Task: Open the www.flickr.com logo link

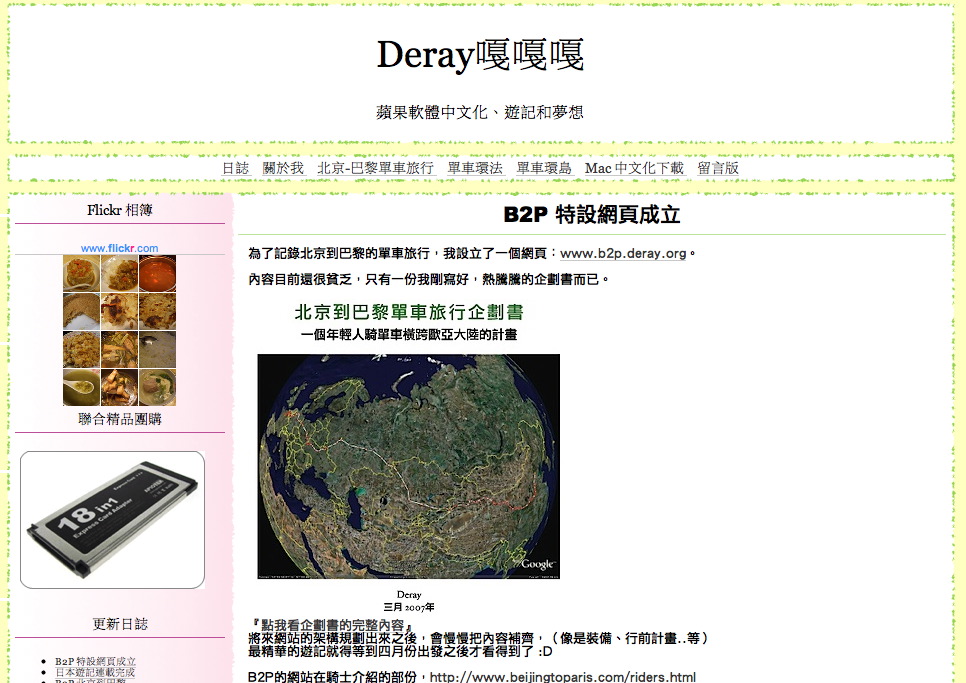Action: pos(119,248)
